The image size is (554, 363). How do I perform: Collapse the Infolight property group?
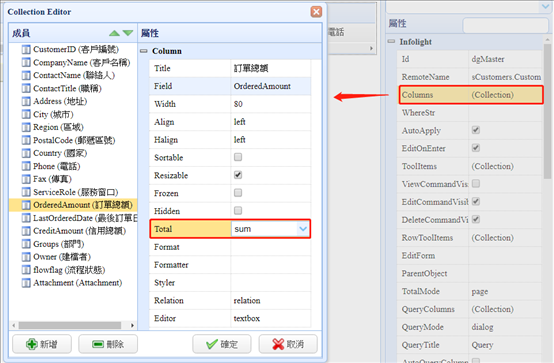point(391,41)
